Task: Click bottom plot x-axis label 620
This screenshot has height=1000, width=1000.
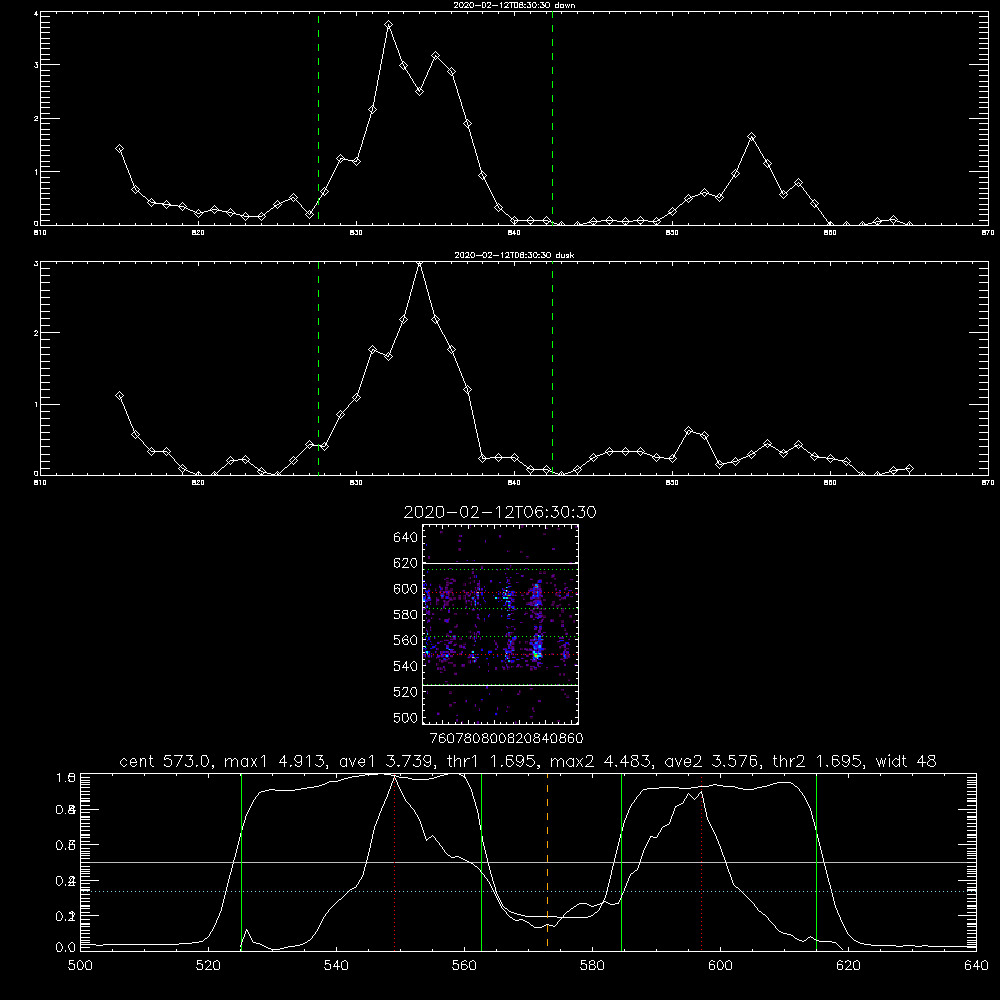Action: (848, 966)
